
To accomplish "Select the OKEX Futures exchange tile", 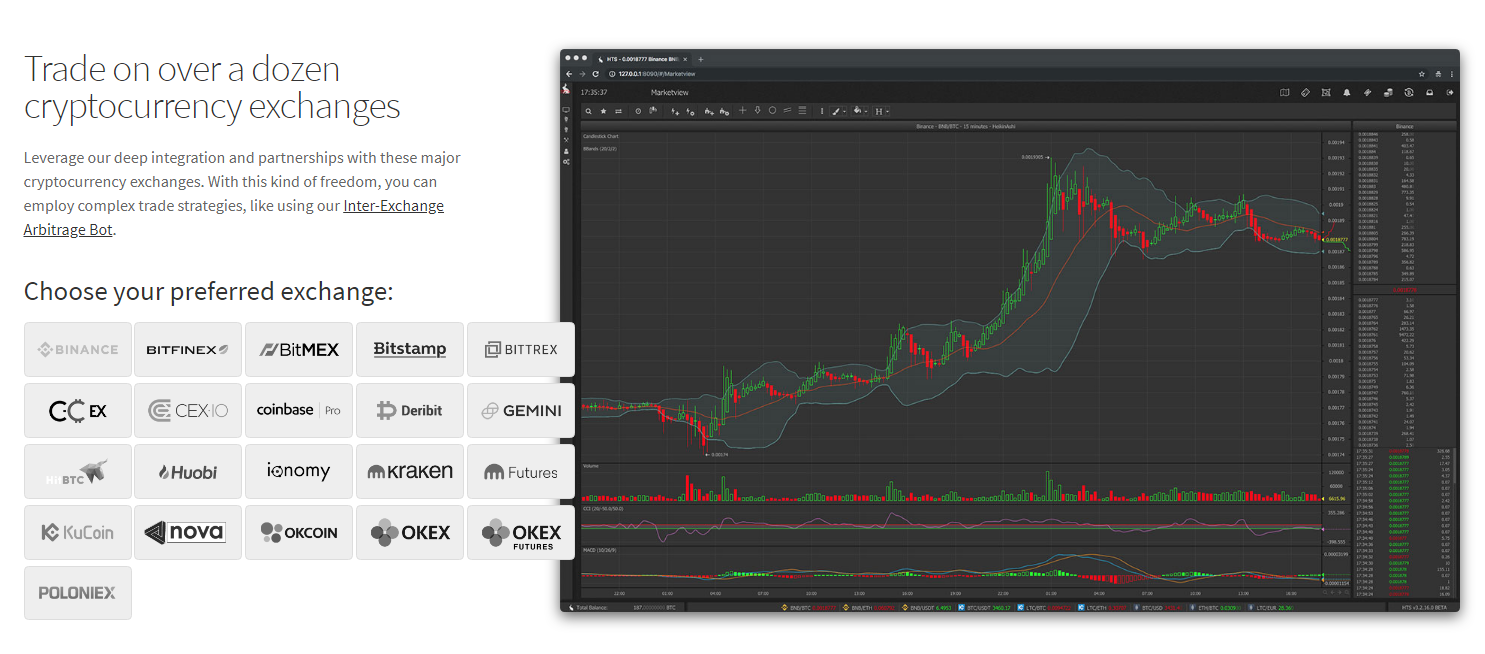I will coord(521,532).
